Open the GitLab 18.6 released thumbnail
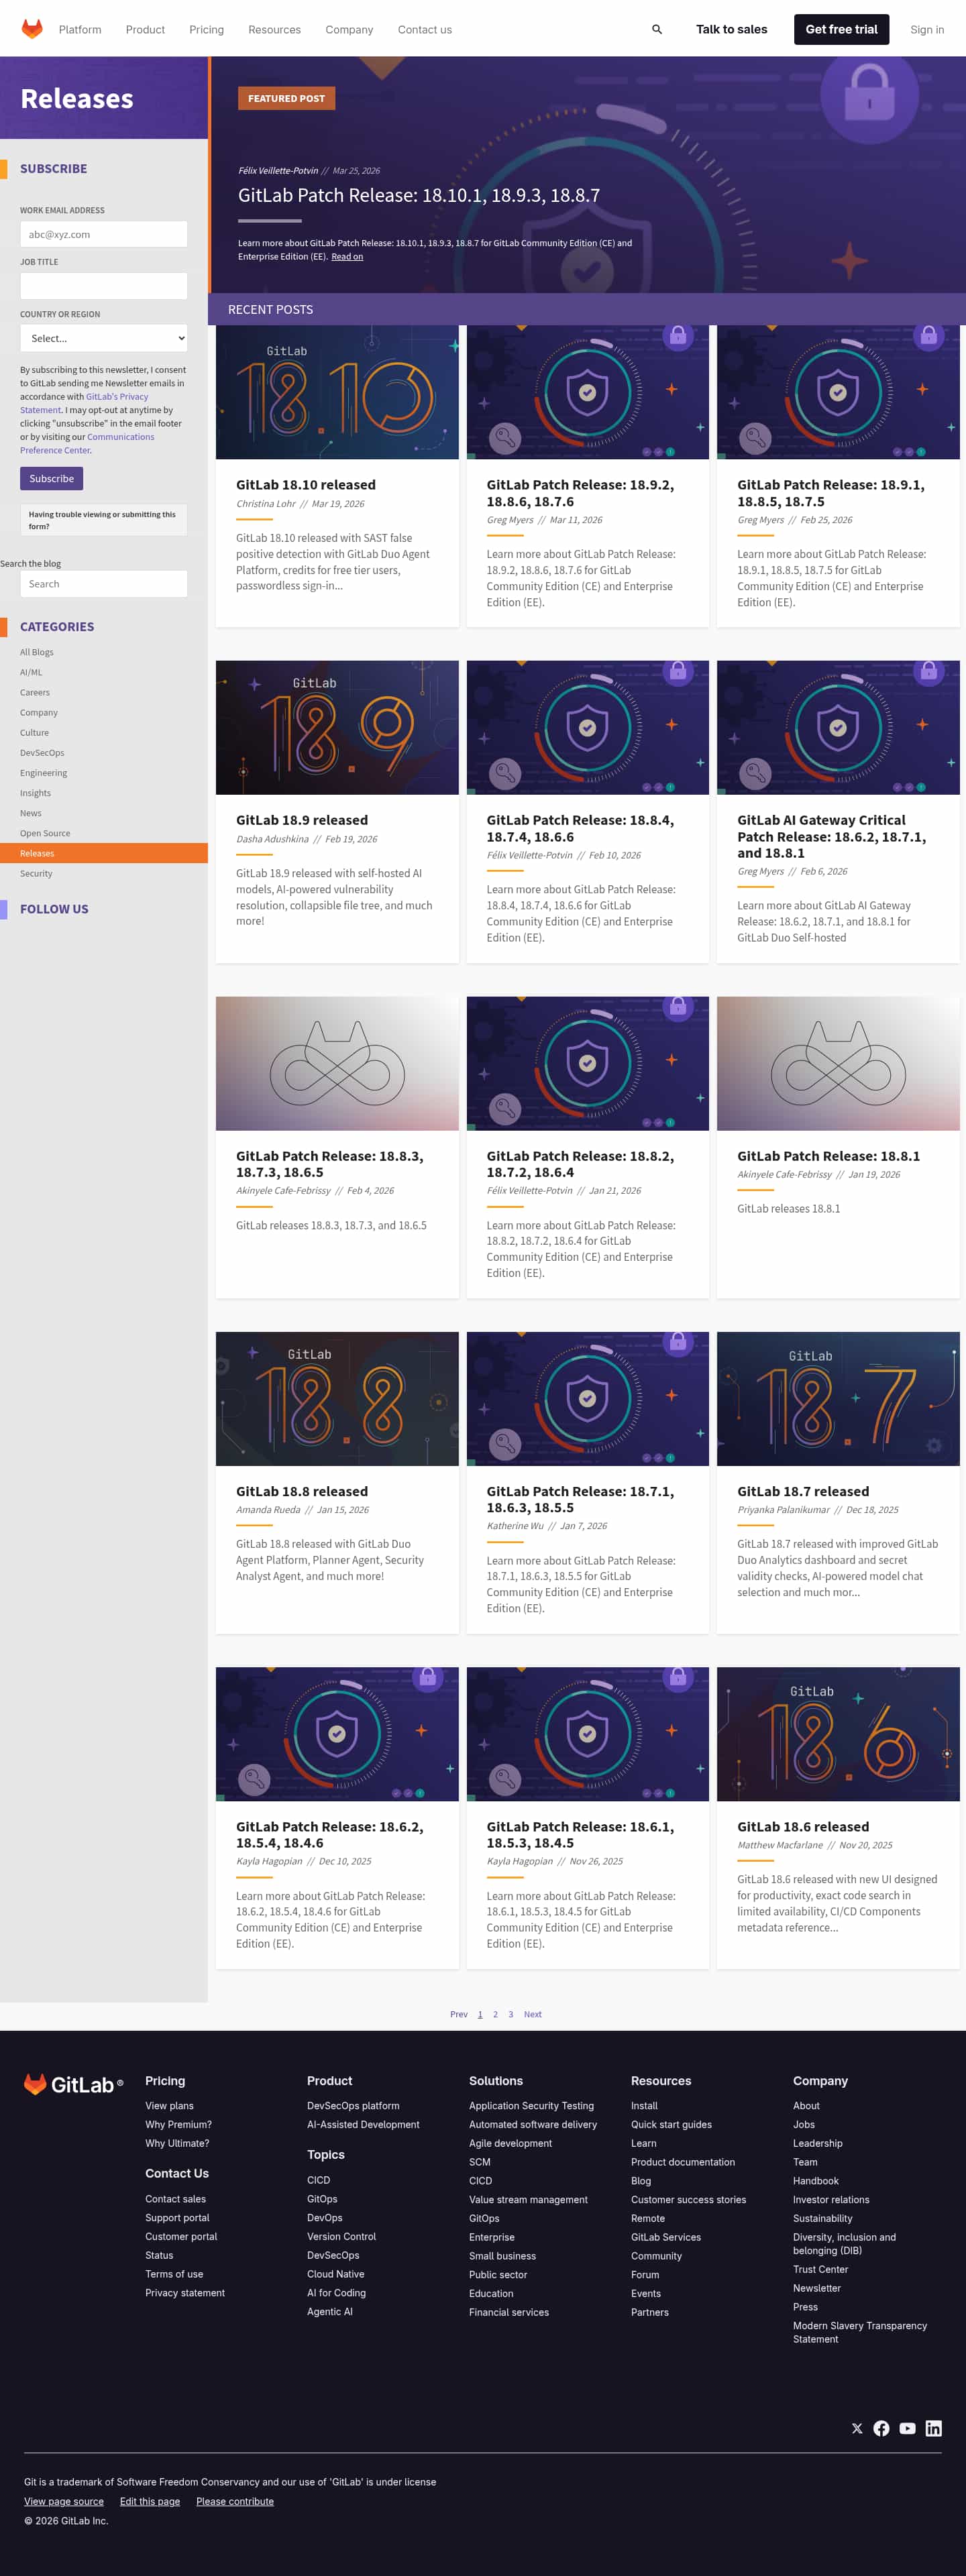 (838, 1734)
